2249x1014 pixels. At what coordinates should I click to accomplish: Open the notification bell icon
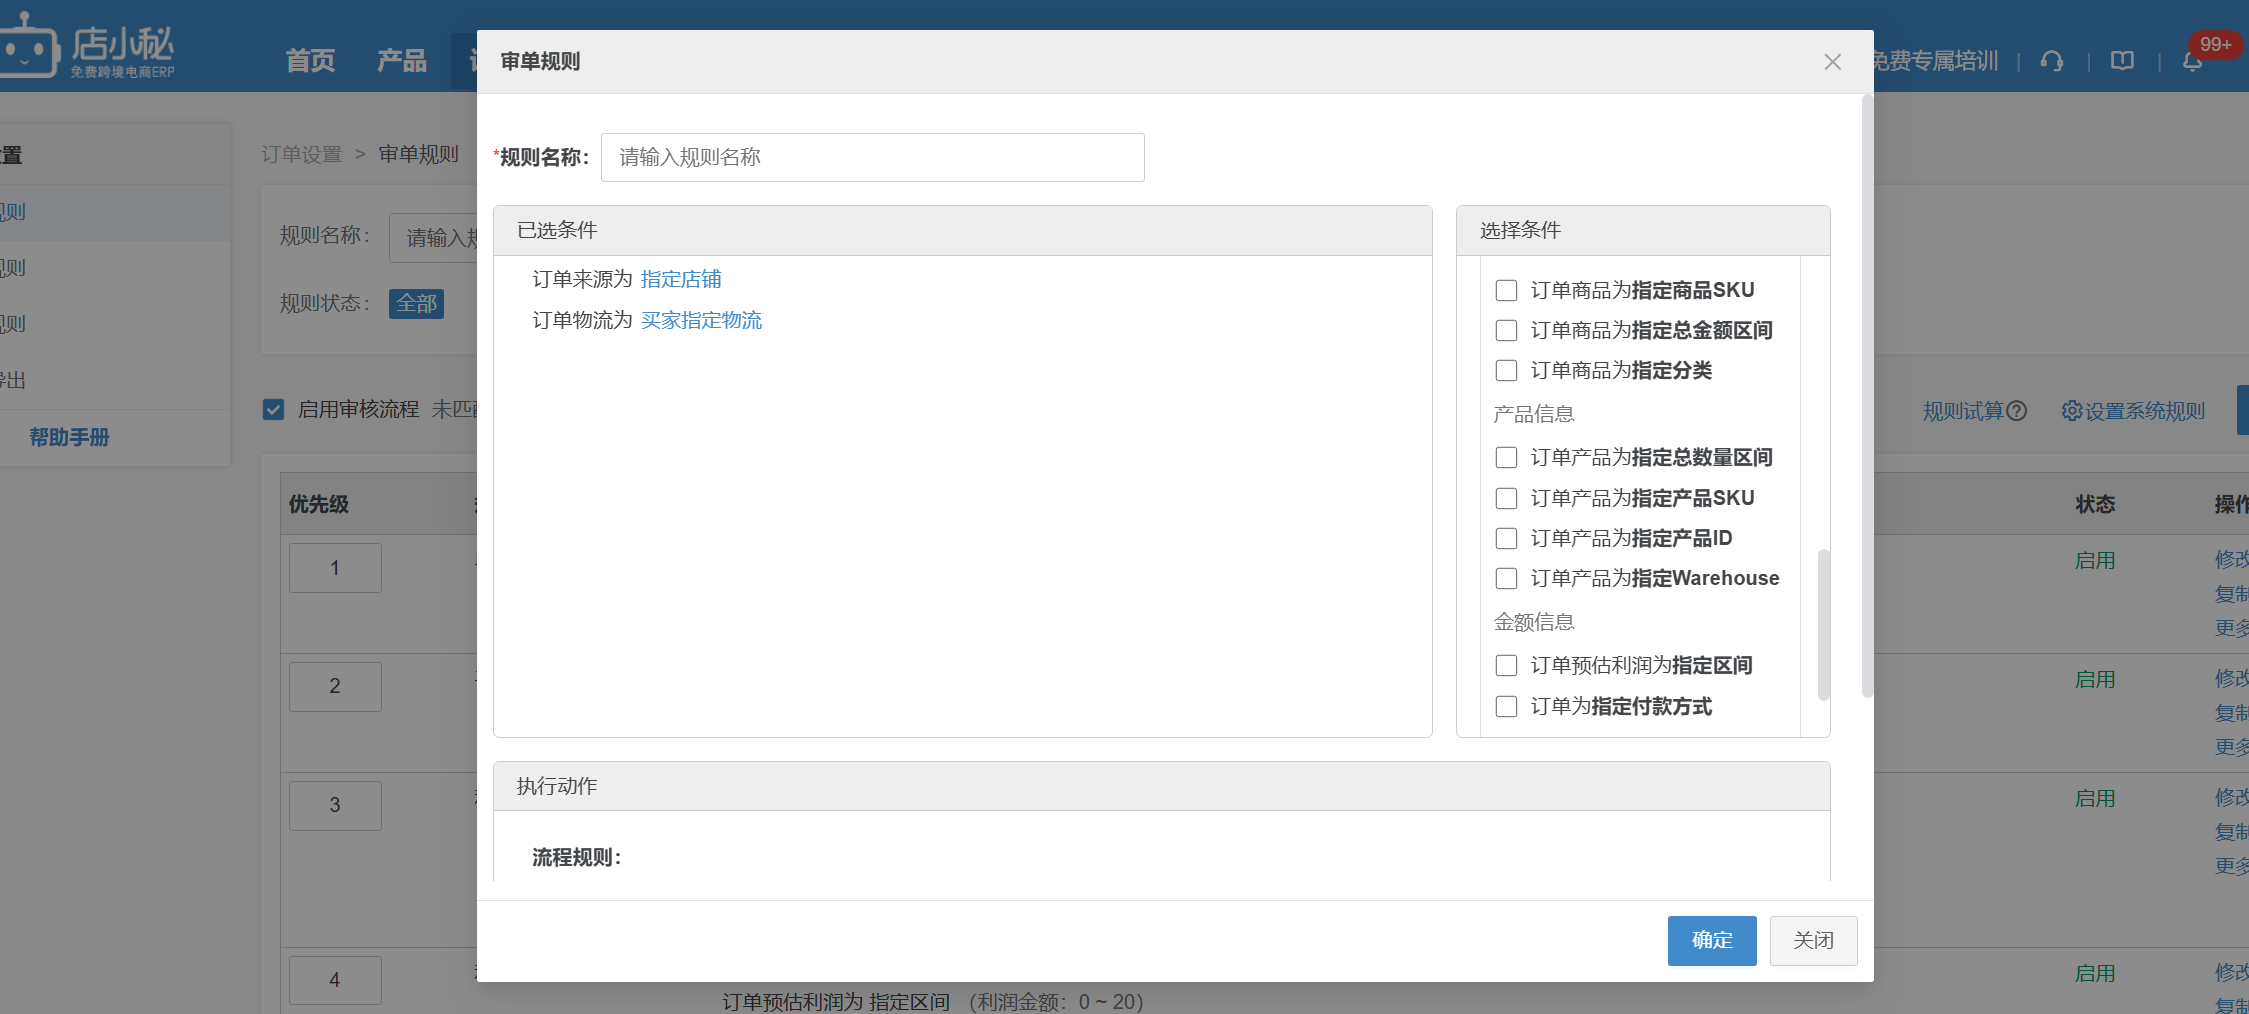point(2192,62)
